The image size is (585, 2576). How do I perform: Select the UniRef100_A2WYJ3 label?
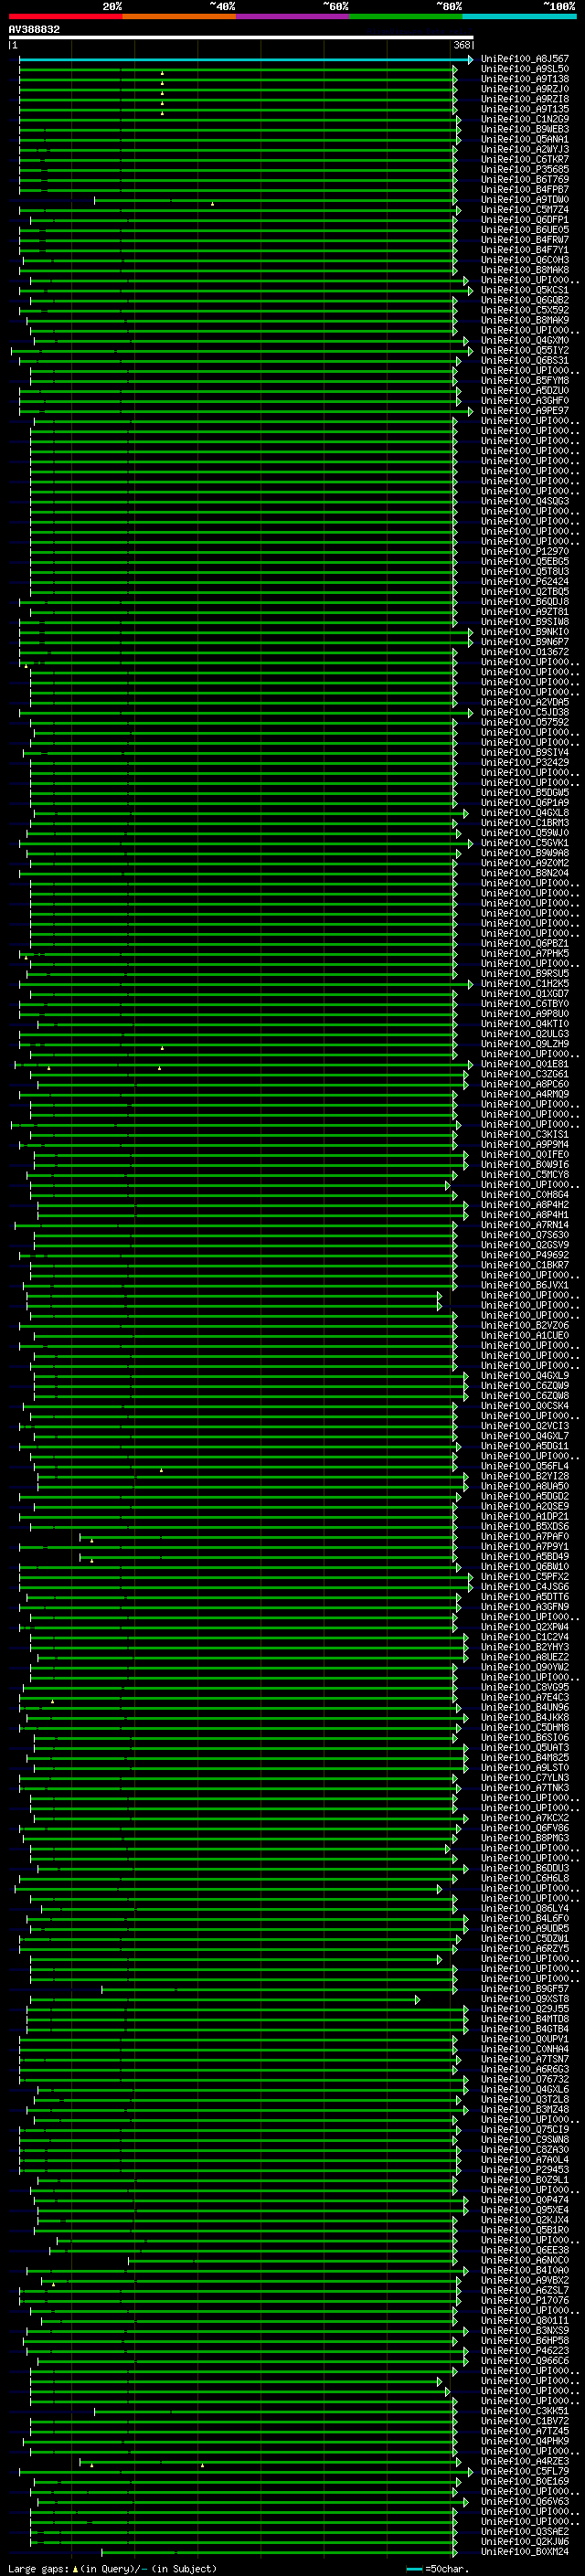click(x=525, y=150)
